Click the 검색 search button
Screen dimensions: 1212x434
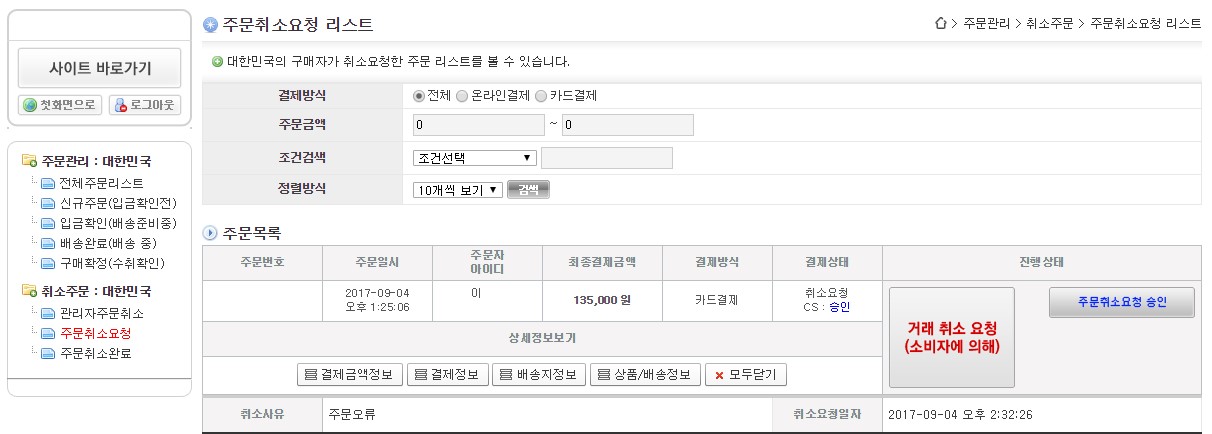[x=528, y=190]
